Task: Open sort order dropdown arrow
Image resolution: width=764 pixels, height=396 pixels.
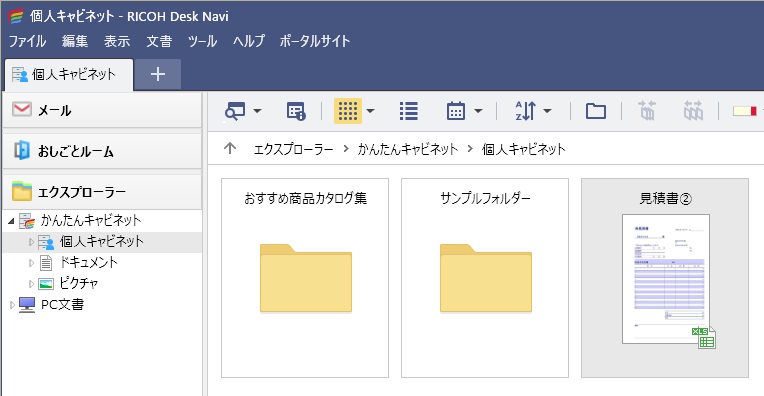Action: tap(547, 111)
